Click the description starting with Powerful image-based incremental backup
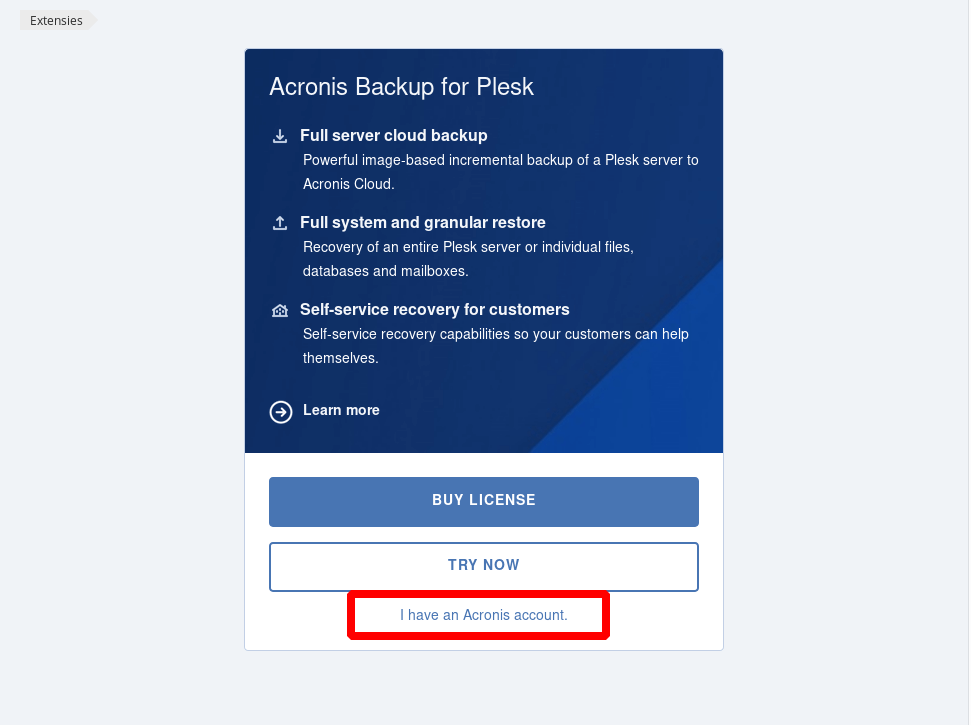Screen dimensions: 971x725 click(500, 160)
